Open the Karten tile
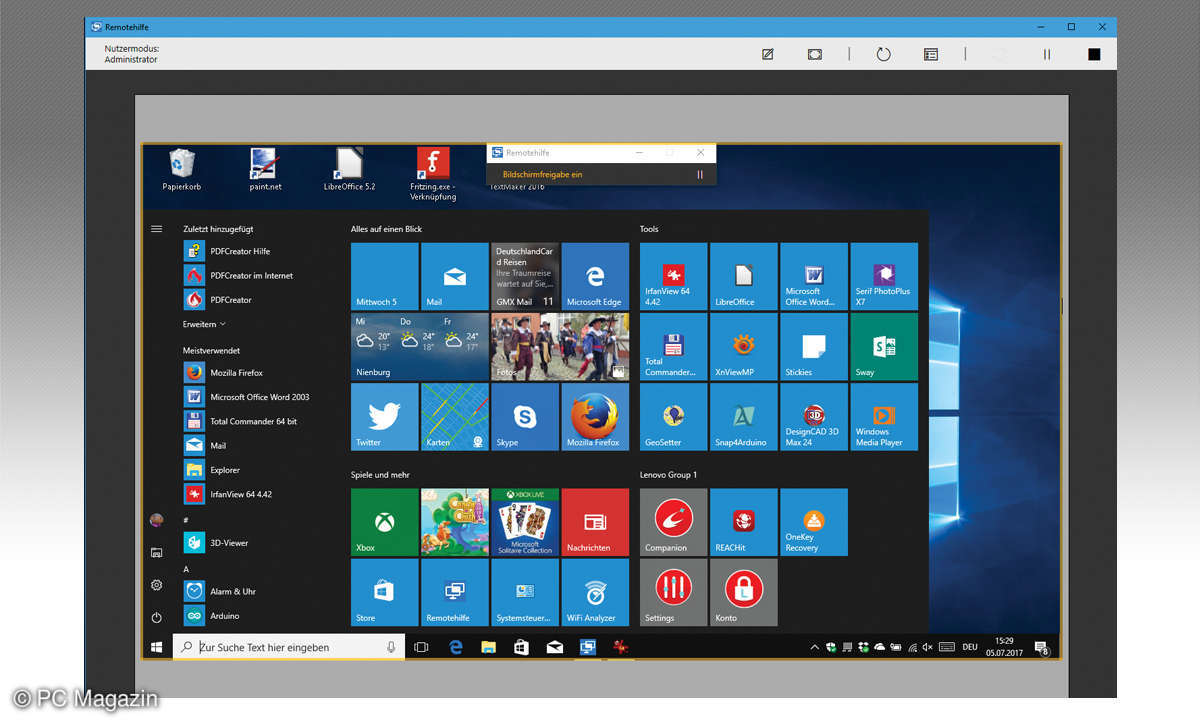 click(x=455, y=417)
